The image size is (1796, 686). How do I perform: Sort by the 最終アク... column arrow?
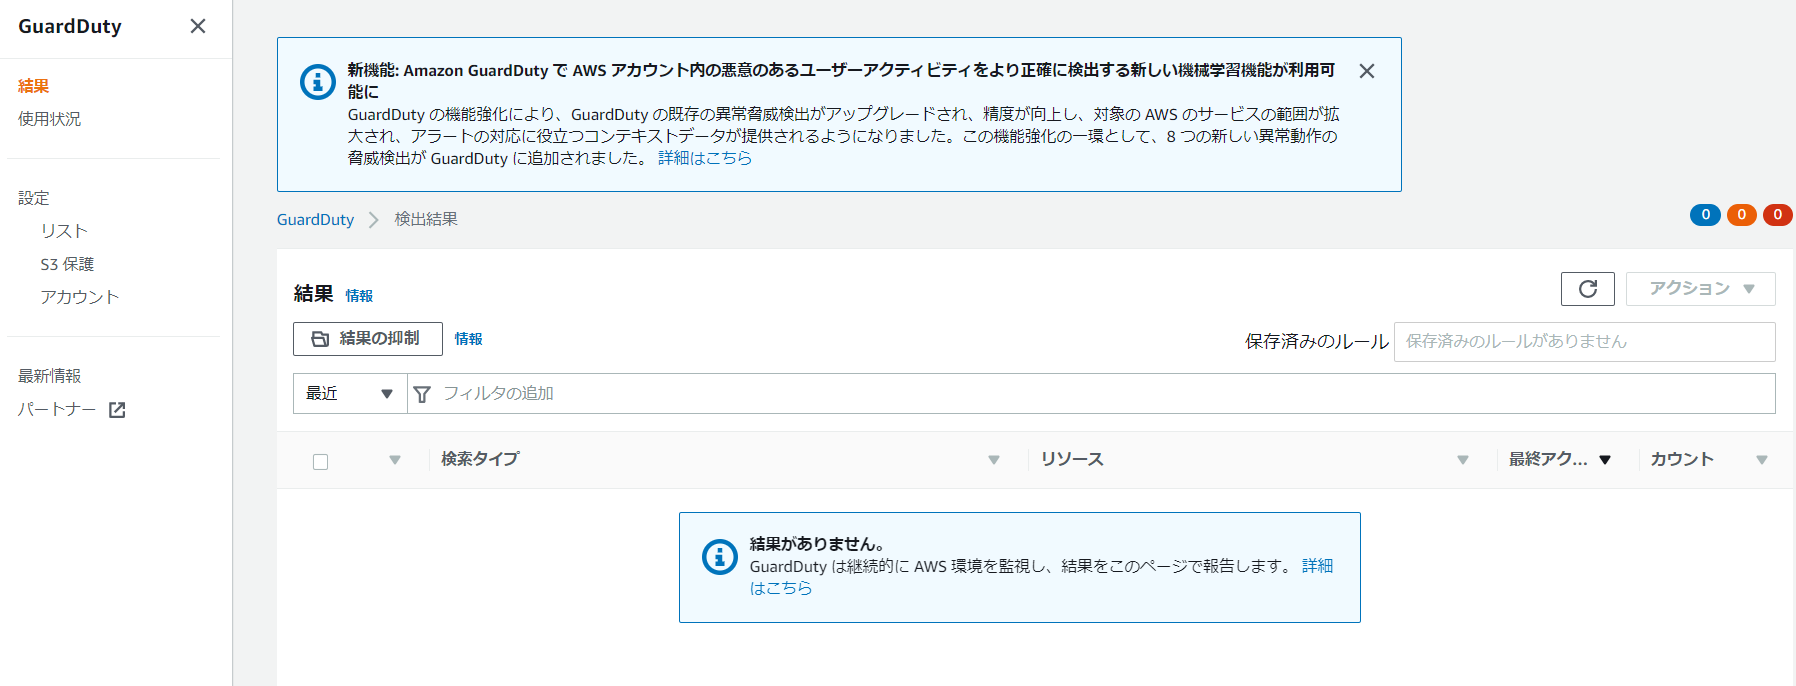1605,460
